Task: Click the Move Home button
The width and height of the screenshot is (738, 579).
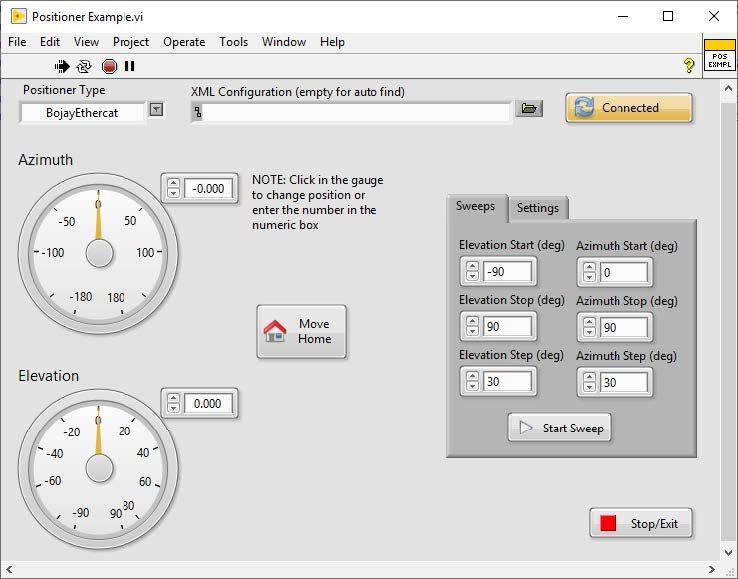Action: [x=302, y=332]
